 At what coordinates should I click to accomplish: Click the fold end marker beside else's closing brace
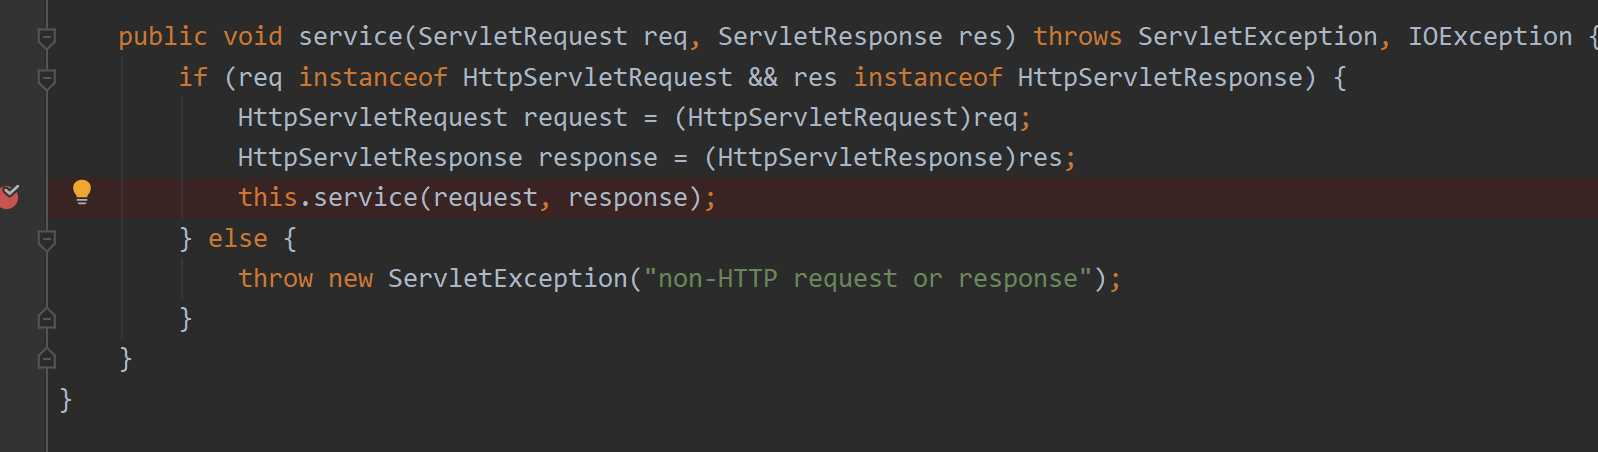(x=46, y=319)
